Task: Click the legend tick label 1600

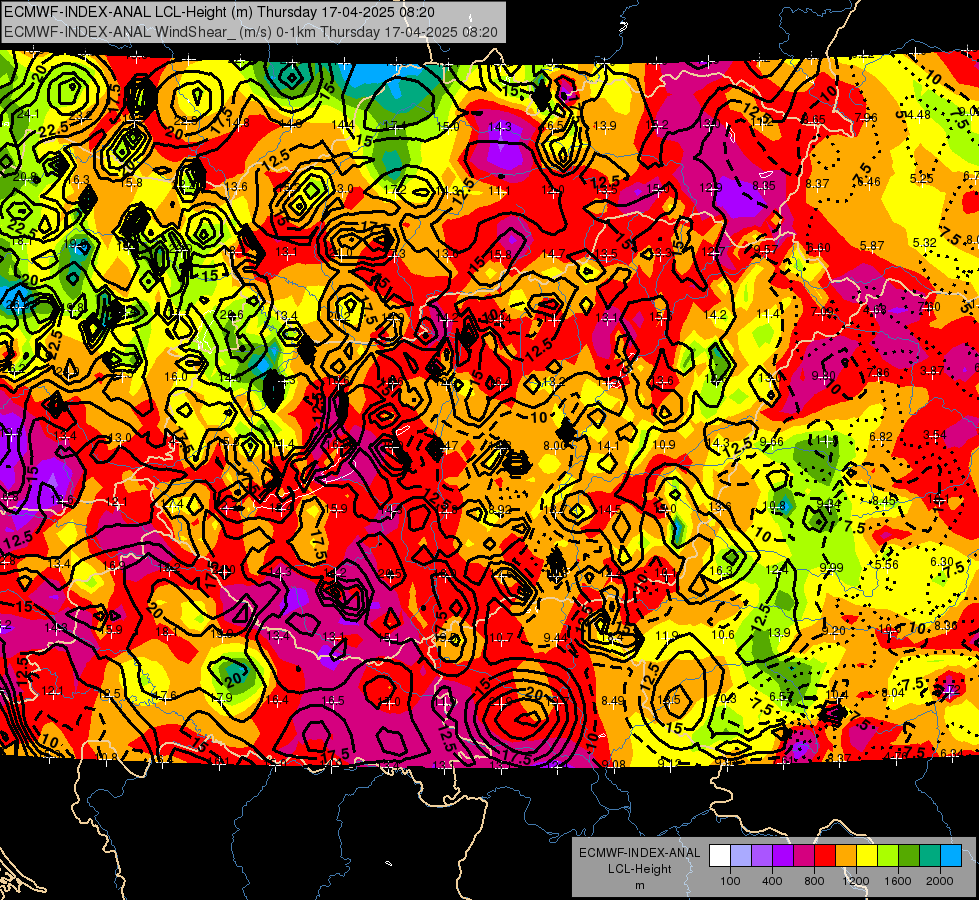Action: (x=898, y=881)
